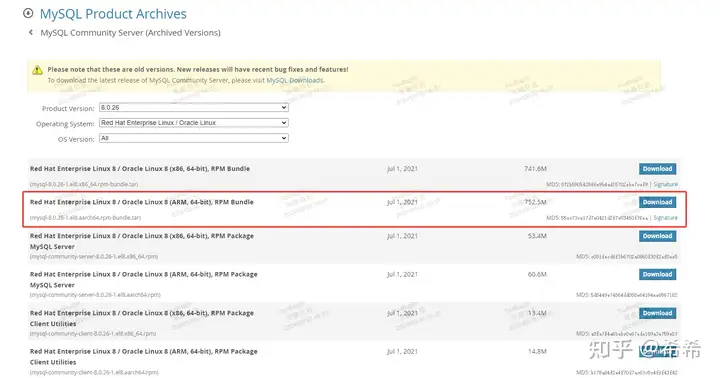Click the MD5 checksum of x86 MySQL Server package
Viewport: 720px width, 378px height.
[627, 256]
